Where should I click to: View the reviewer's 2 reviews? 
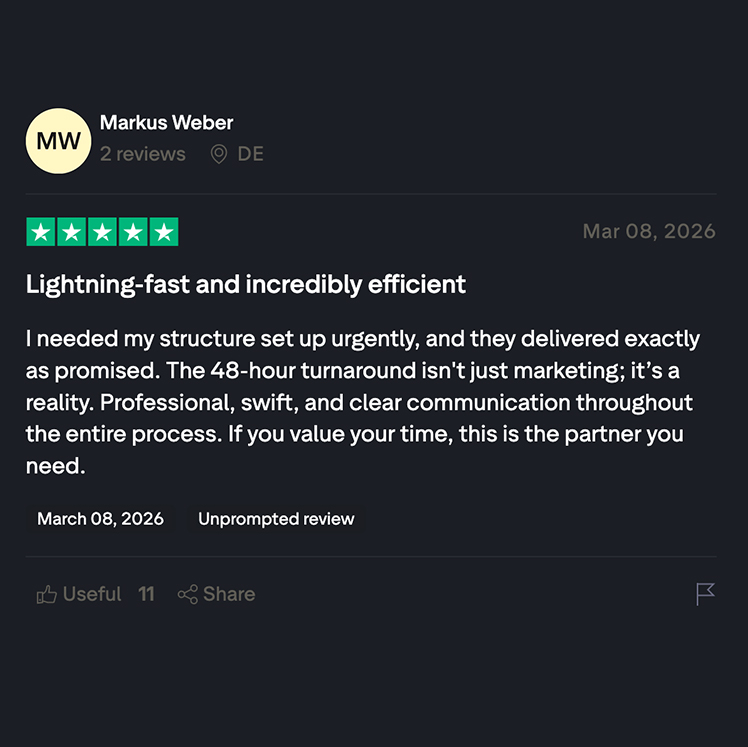(x=142, y=154)
